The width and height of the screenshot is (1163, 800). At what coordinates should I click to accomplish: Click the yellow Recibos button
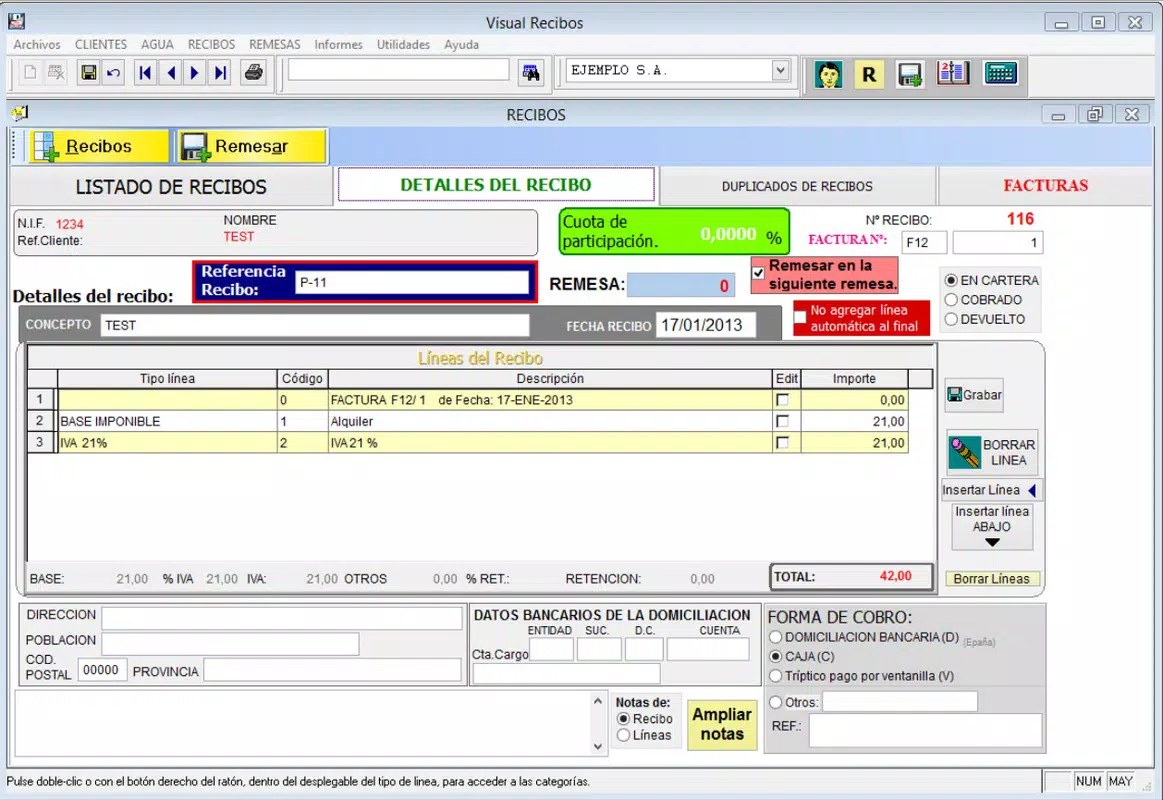(x=99, y=146)
